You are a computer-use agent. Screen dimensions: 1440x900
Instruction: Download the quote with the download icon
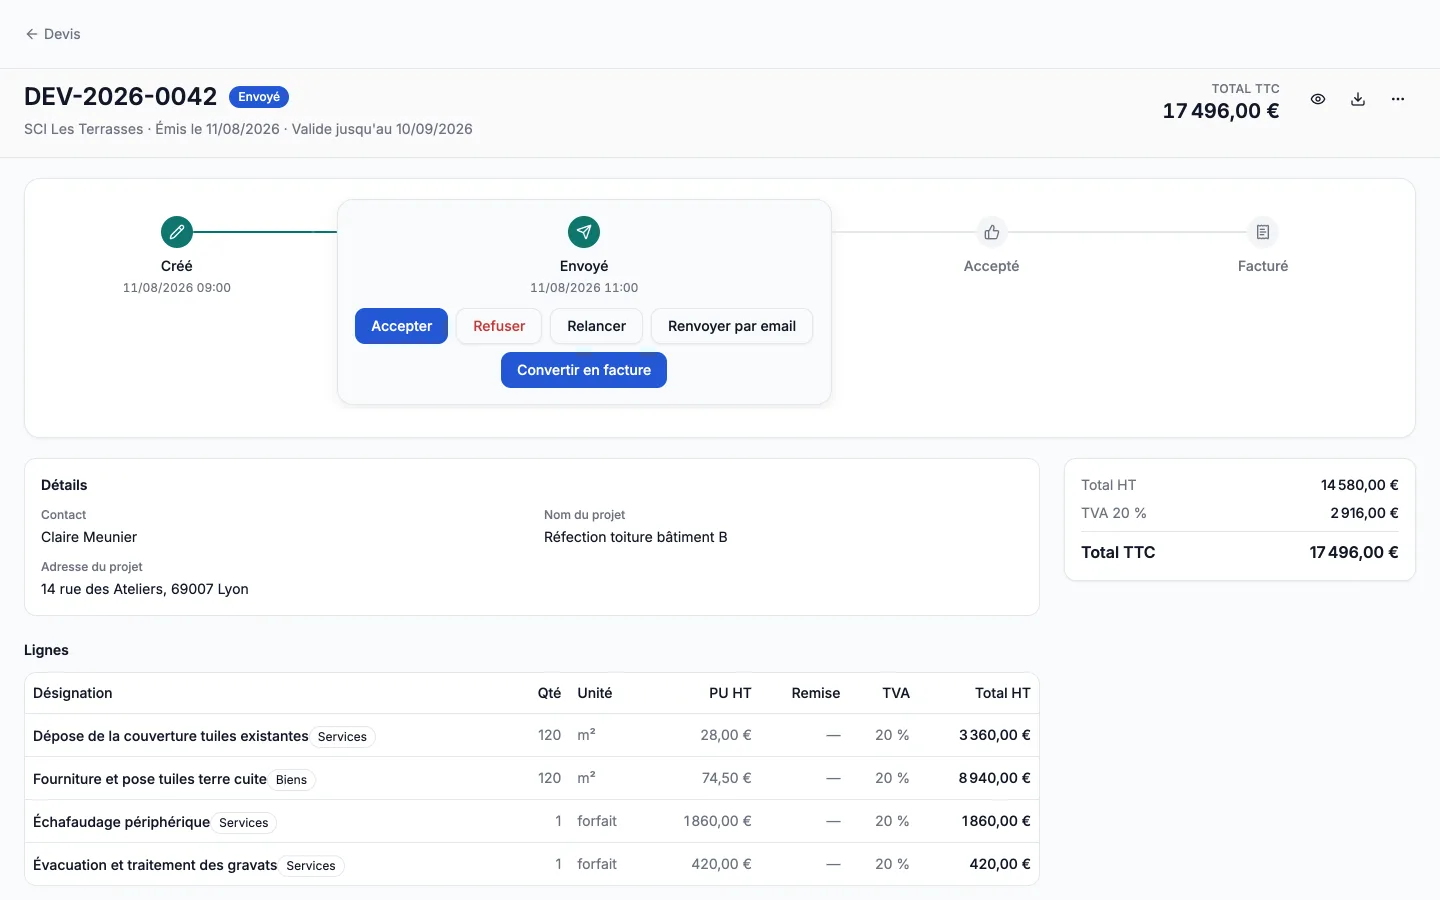click(1358, 99)
